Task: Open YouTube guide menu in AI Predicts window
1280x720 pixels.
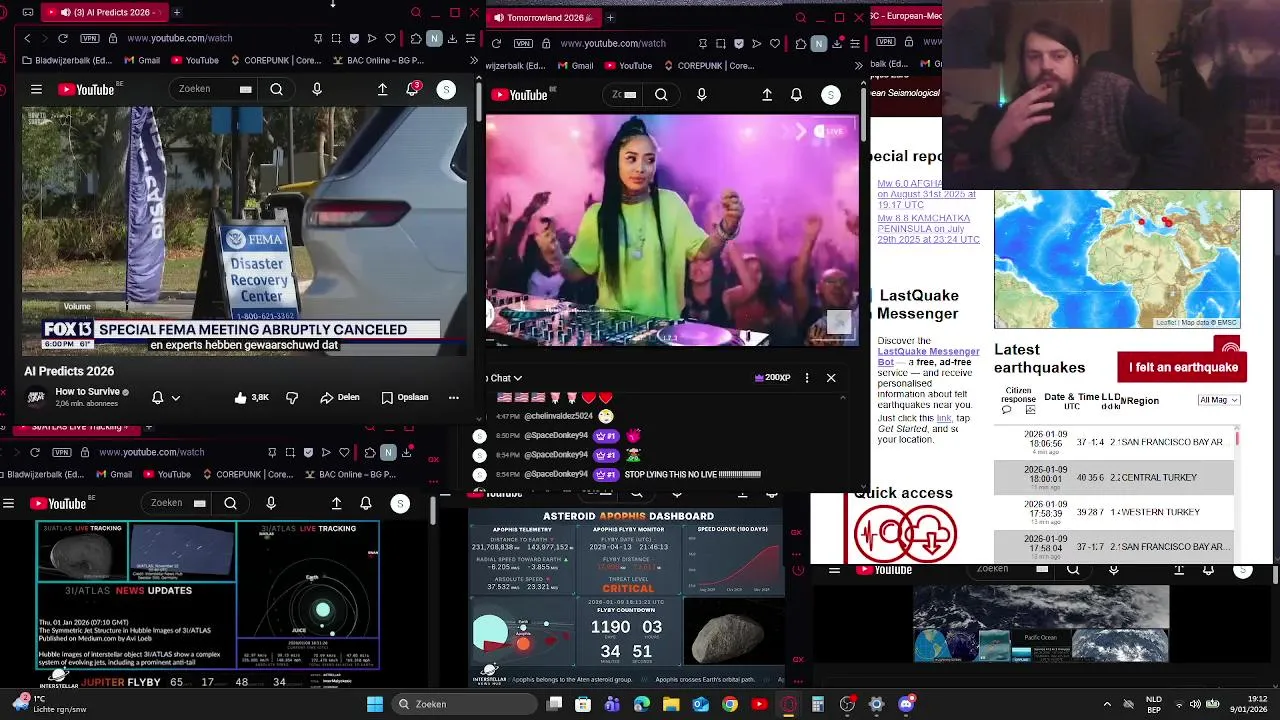Action: tap(36, 89)
